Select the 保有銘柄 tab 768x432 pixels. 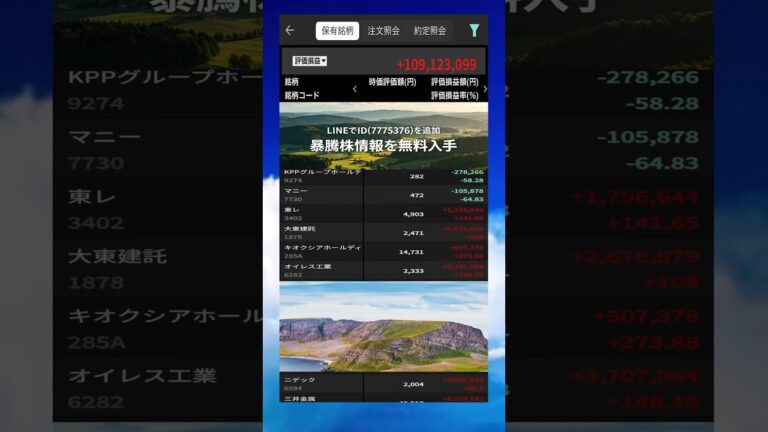pyautogui.click(x=337, y=31)
